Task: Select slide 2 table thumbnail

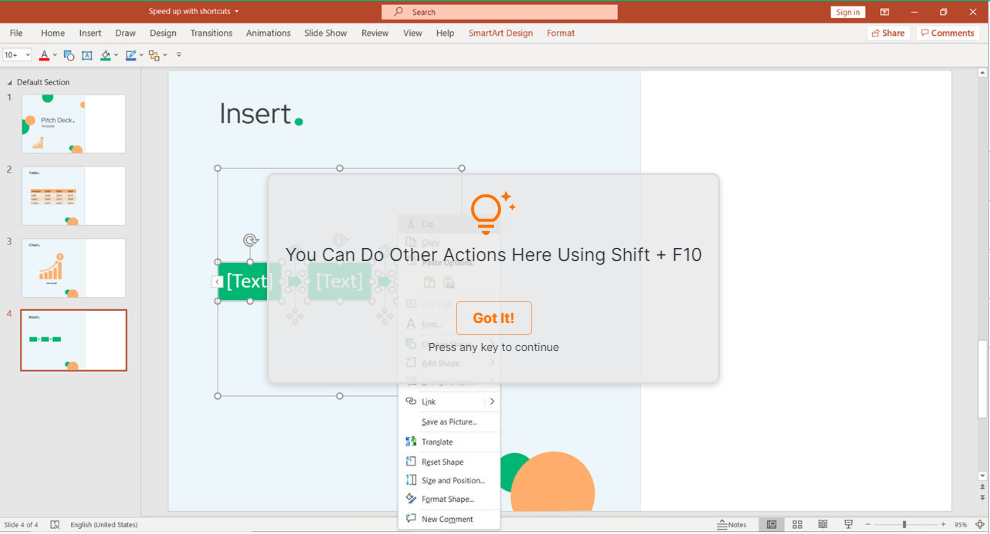Action: (x=73, y=196)
